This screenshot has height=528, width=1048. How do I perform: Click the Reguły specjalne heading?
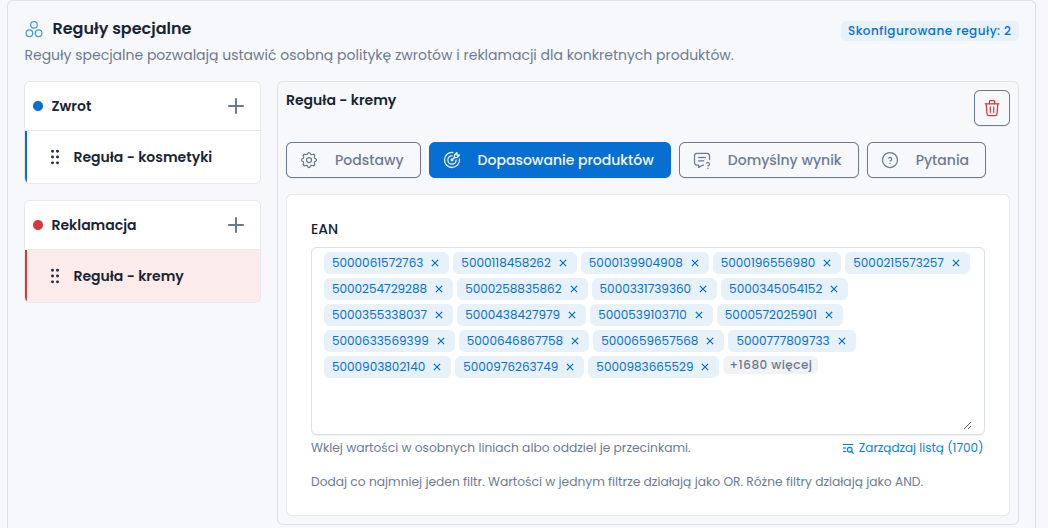click(x=122, y=29)
